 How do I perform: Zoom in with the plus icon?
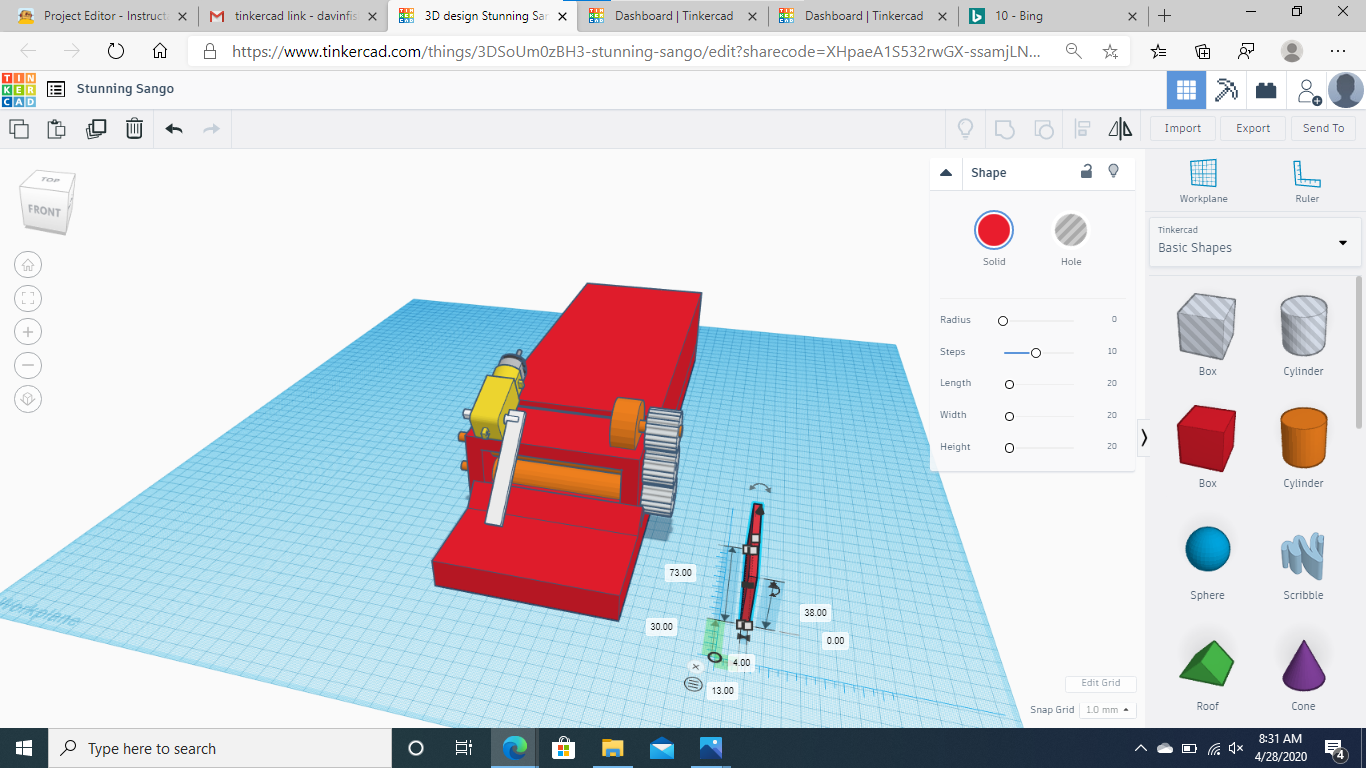28,332
